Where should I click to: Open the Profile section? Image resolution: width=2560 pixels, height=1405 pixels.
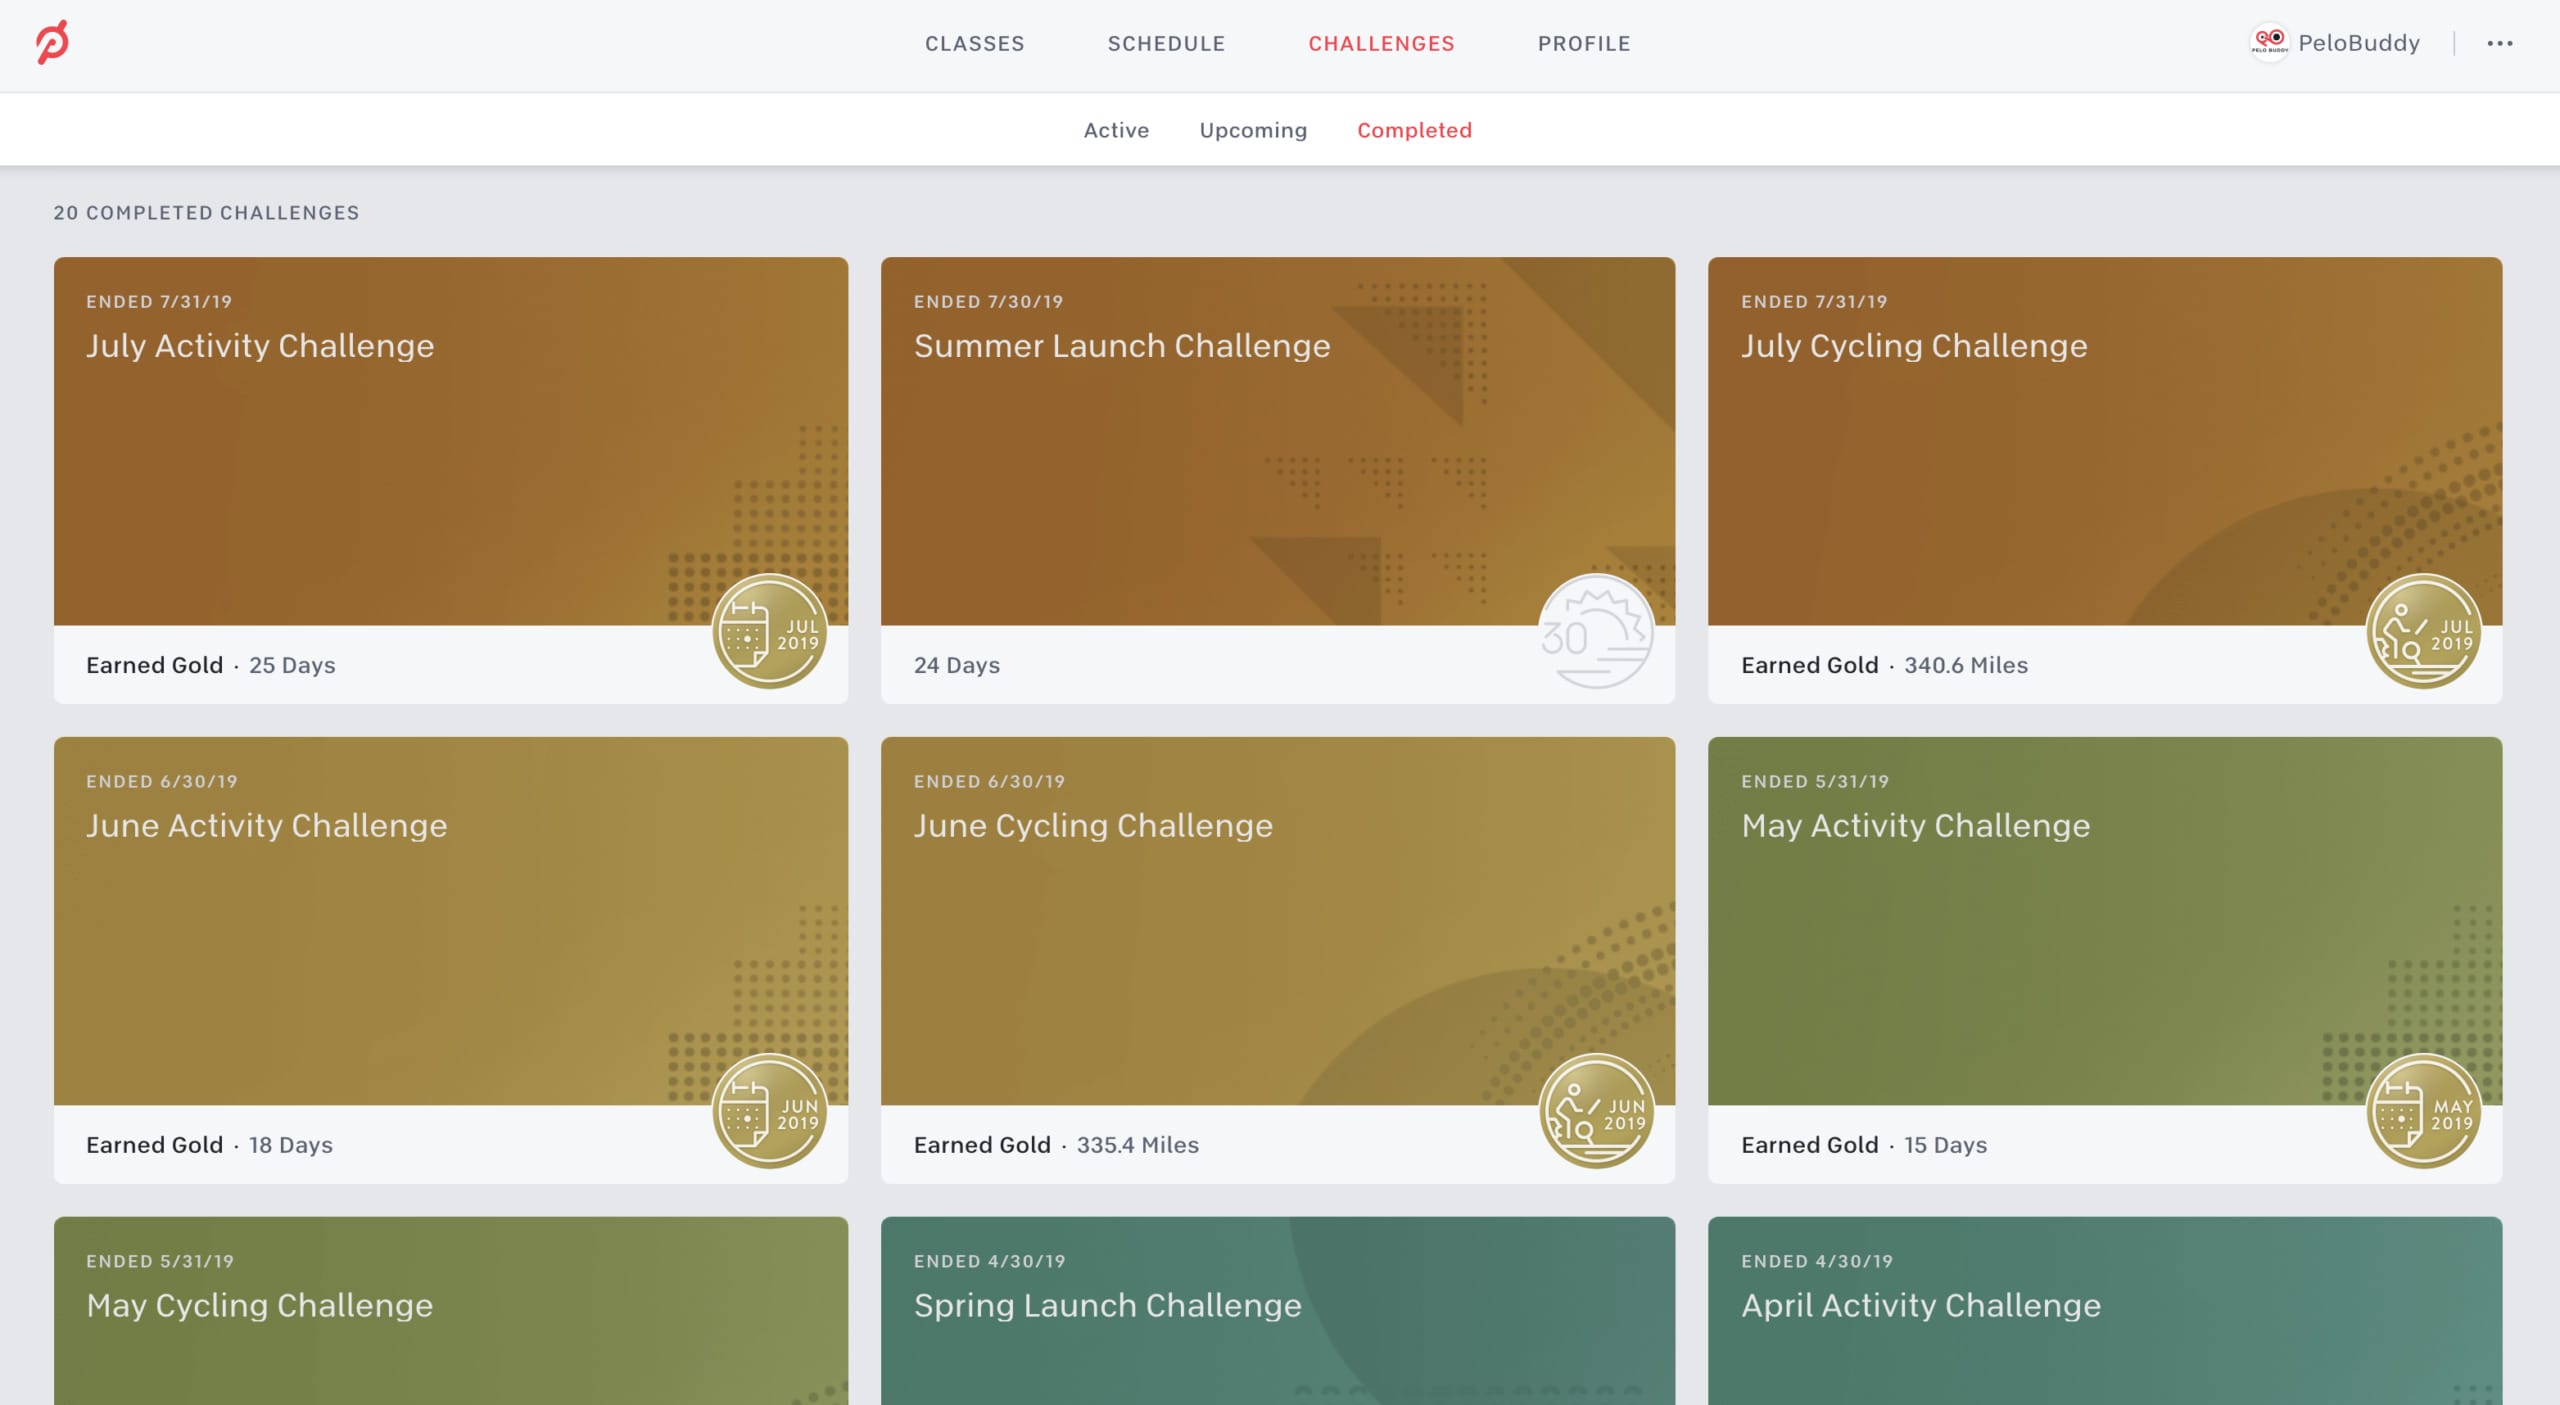(x=1584, y=43)
